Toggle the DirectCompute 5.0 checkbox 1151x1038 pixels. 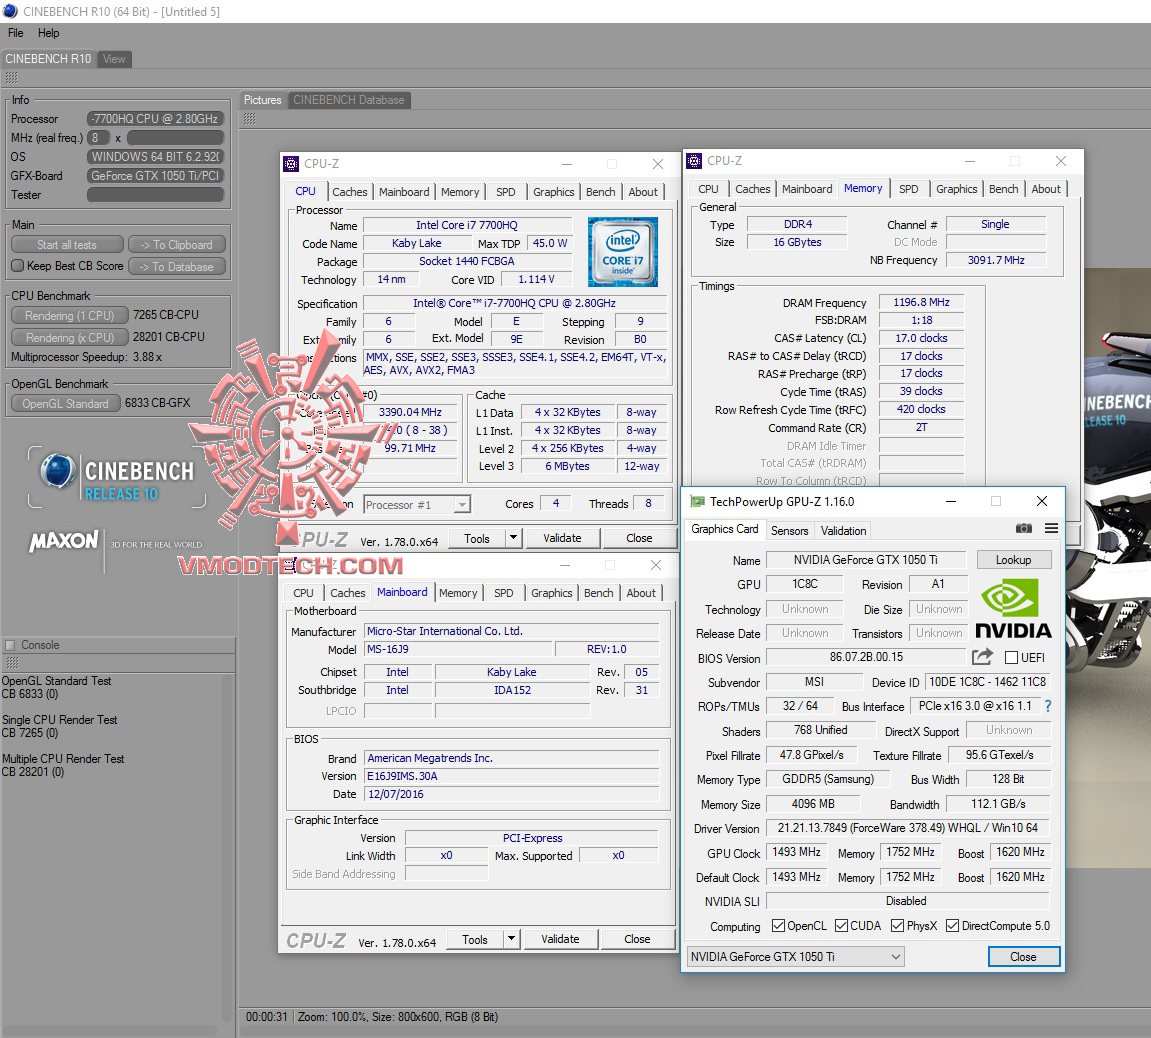pyautogui.click(x=952, y=926)
